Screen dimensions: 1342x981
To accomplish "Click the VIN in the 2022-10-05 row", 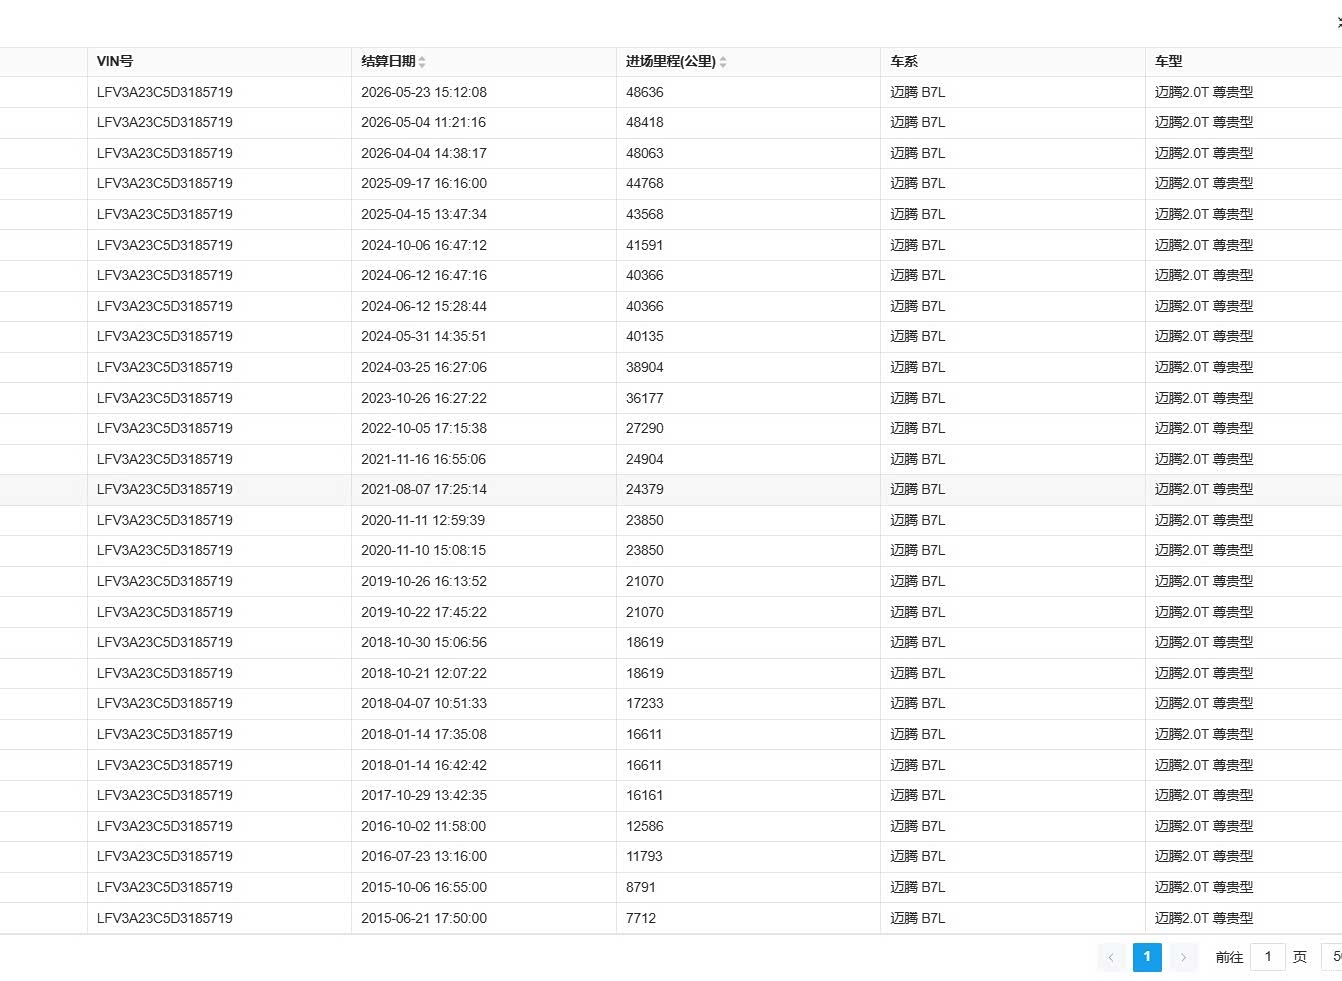I will click(x=165, y=428).
